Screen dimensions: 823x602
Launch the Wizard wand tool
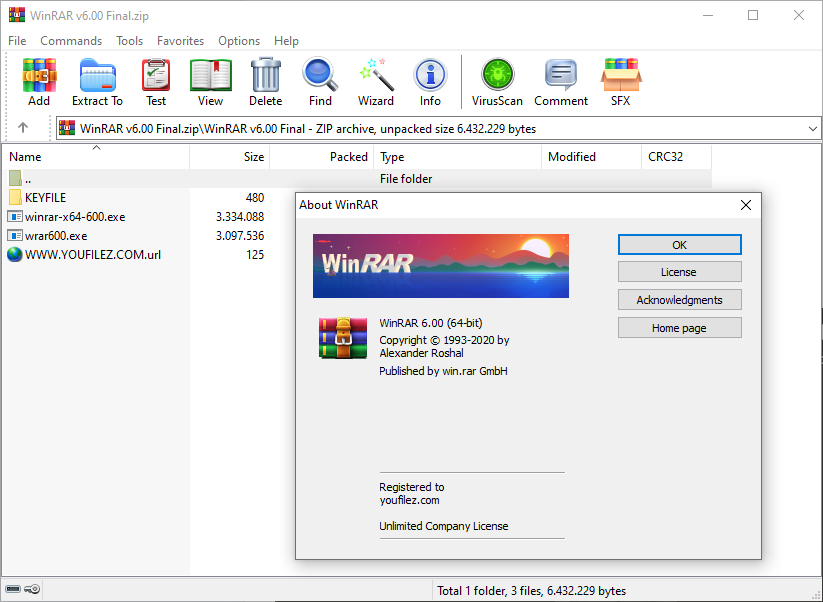376,81
